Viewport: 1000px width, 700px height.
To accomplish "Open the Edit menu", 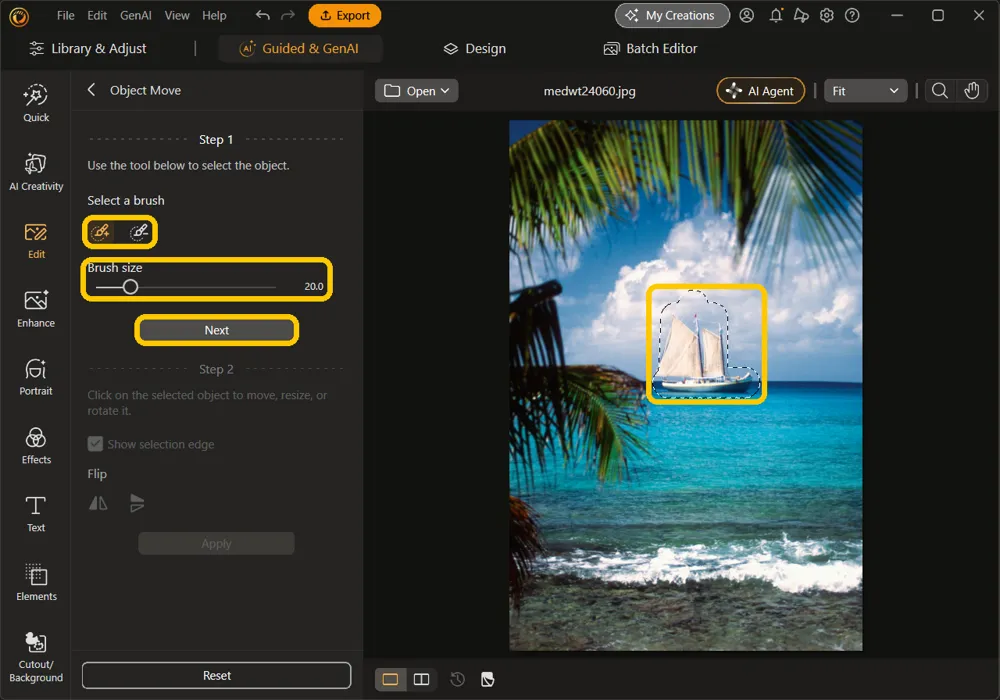I will [x=97, y=15].
